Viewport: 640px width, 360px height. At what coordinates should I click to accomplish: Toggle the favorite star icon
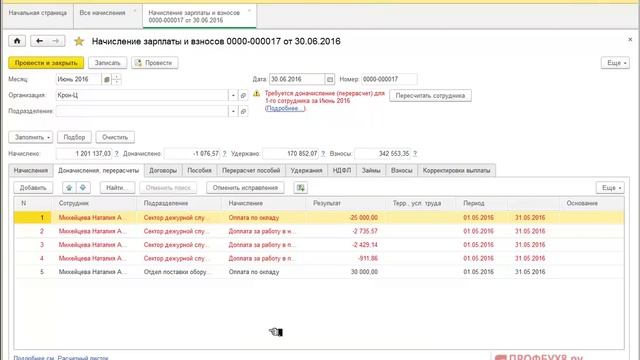point(79,41)
